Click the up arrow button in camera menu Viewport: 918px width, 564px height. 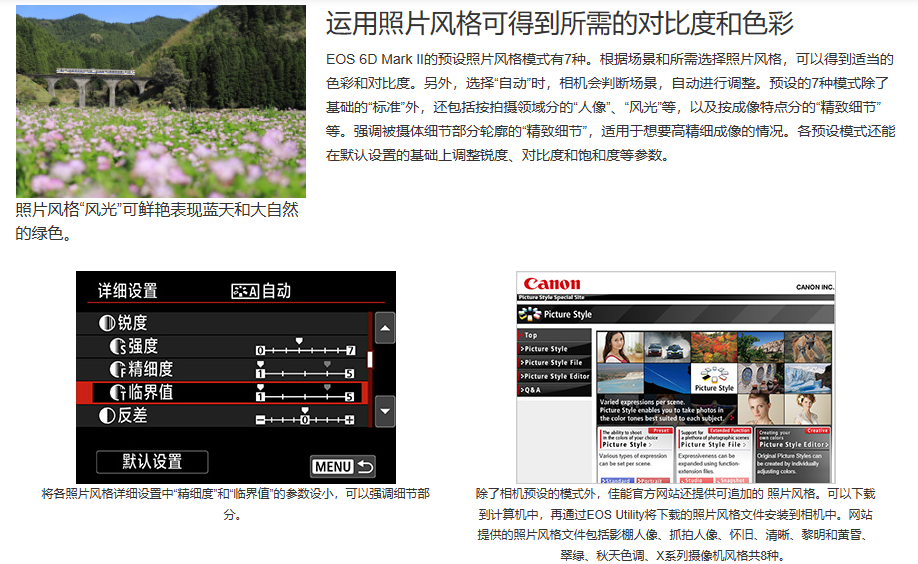pos(385,328)
